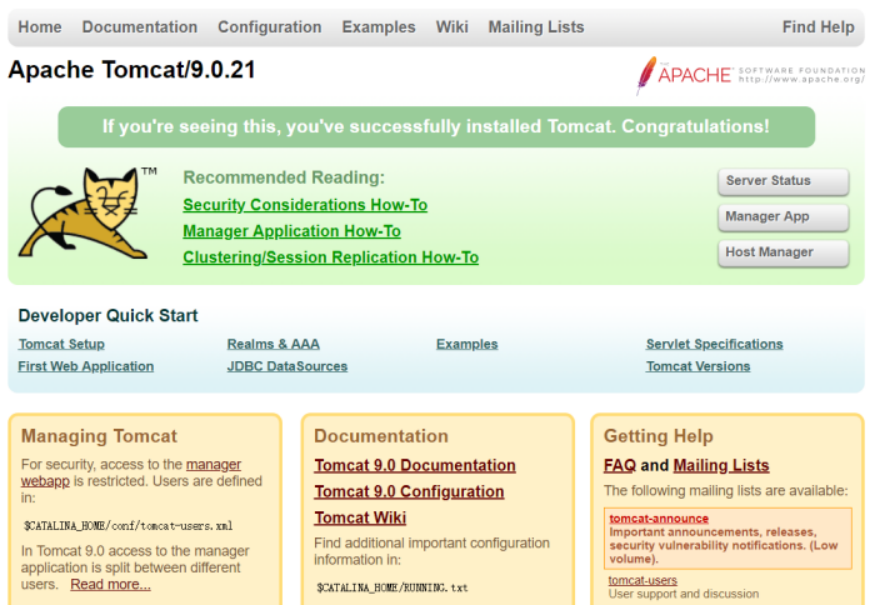Open Examples in the top navigation bar
This screenshot has height=605, width=875.
coord(378,27)
